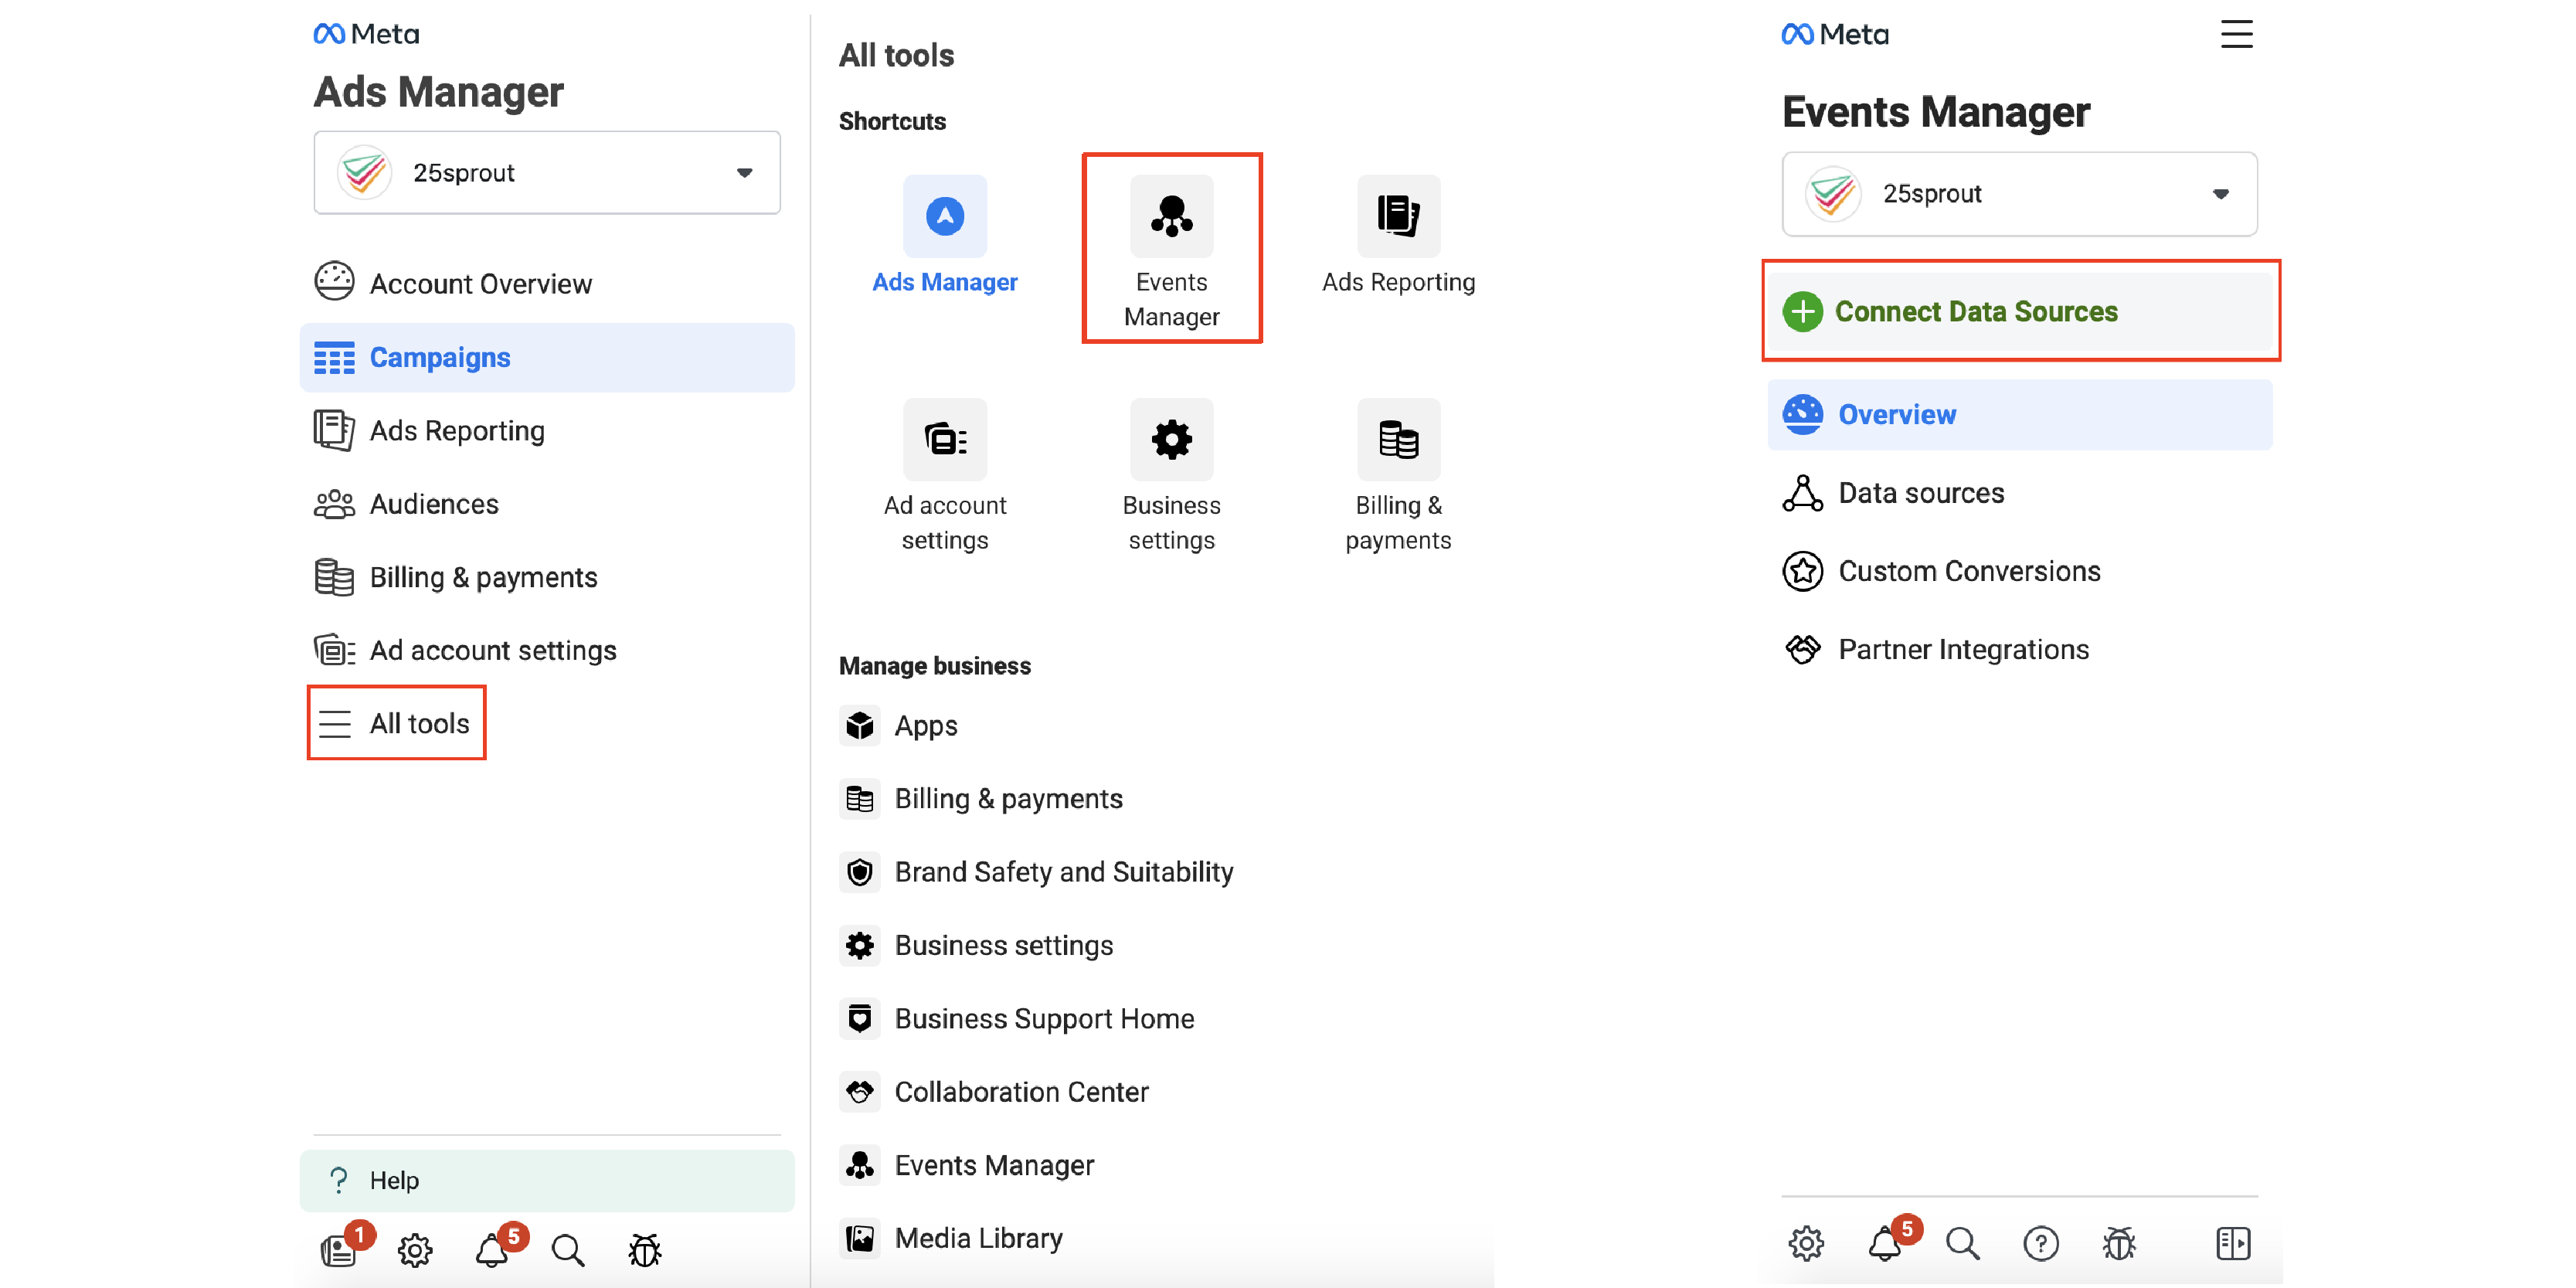Open Brand Safety and Suitability
Image resolution: width=2576 pixels, height=1288 pixels.
[1037, 872]
